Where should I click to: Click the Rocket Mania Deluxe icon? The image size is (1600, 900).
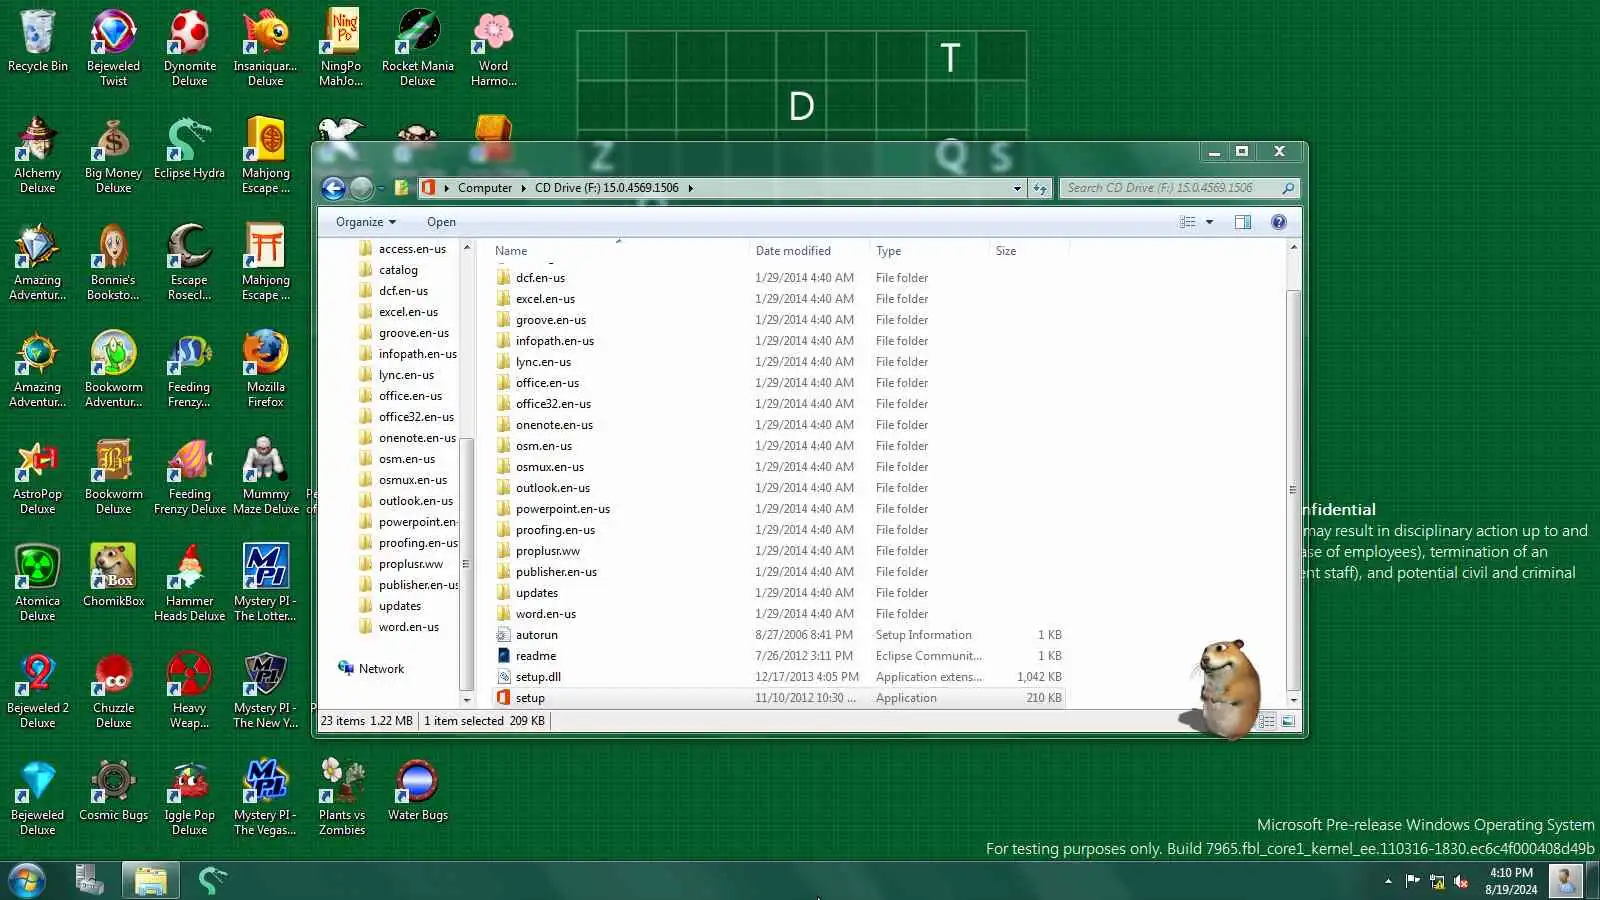pyautogui.click(x=418, y=48)
